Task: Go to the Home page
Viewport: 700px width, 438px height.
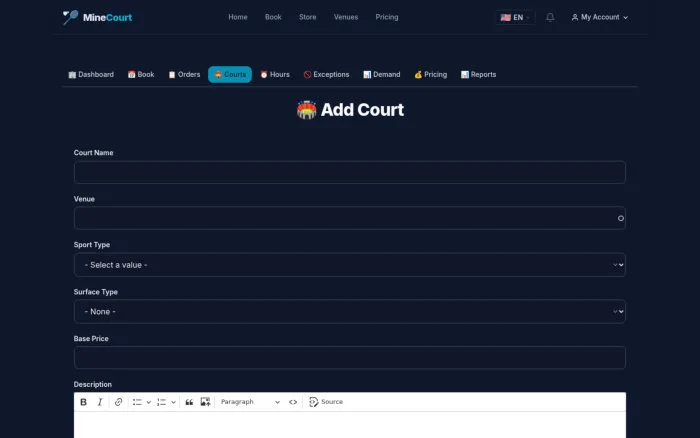Action: [238, 17]
